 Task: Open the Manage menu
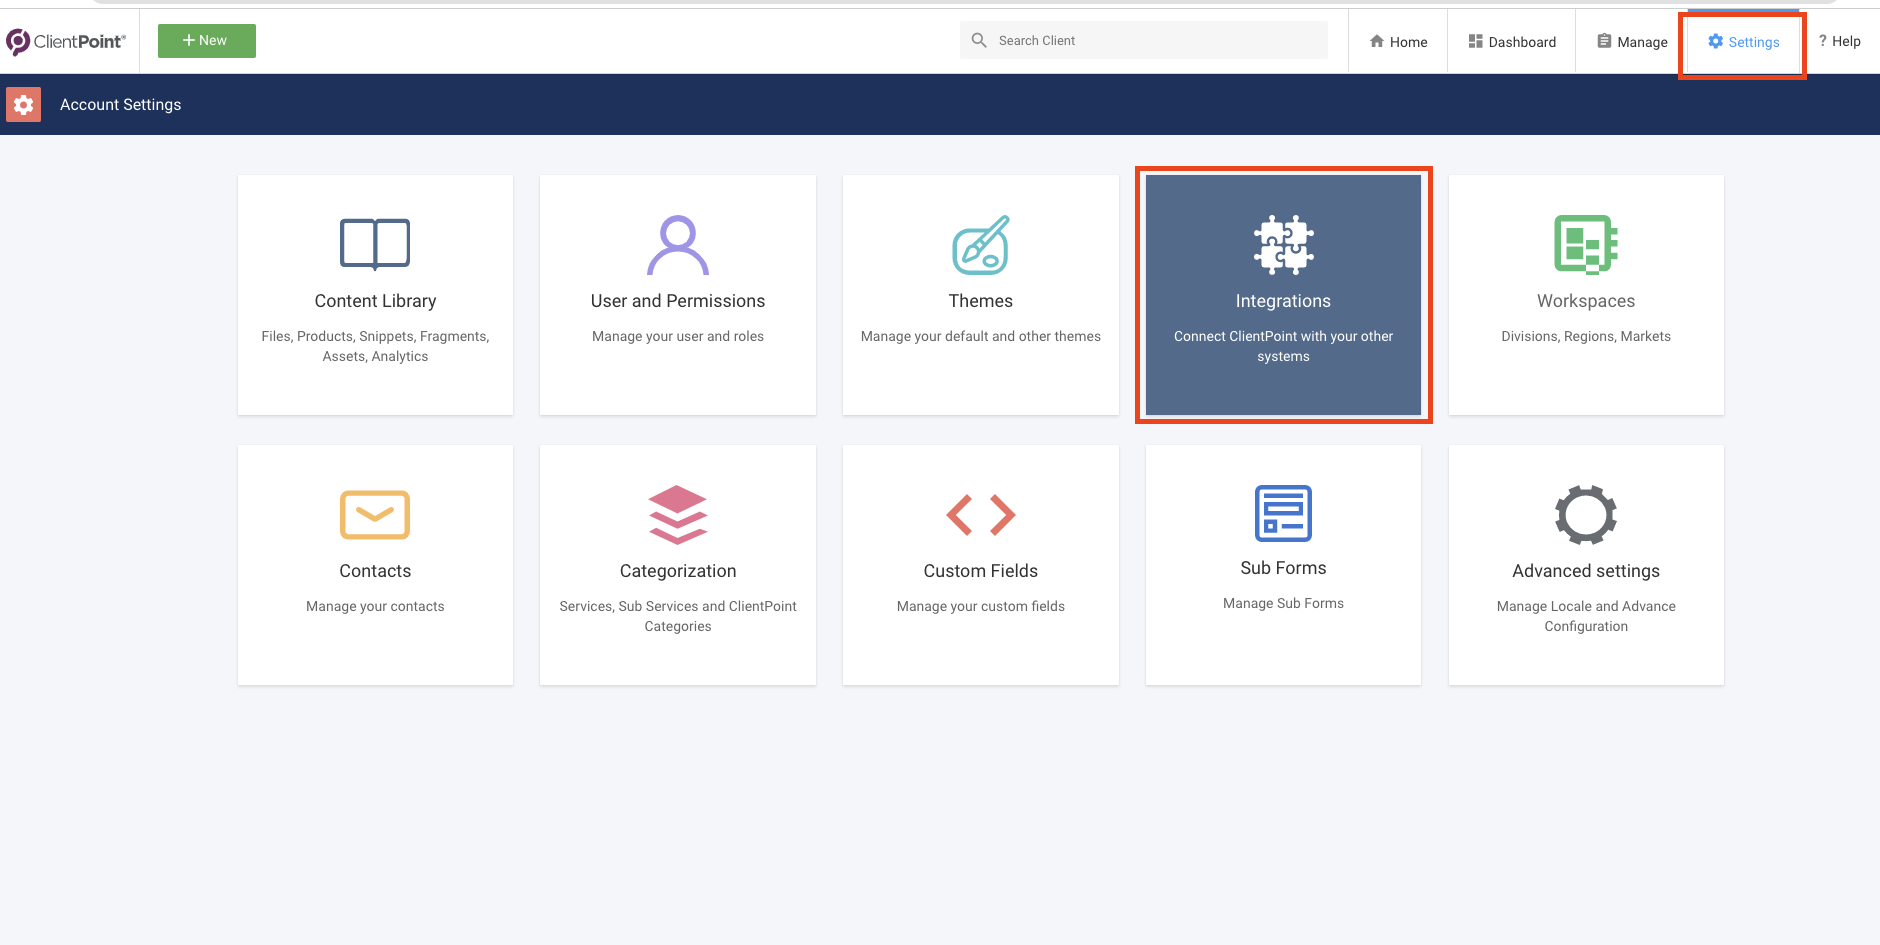(x=1632, y=42)
